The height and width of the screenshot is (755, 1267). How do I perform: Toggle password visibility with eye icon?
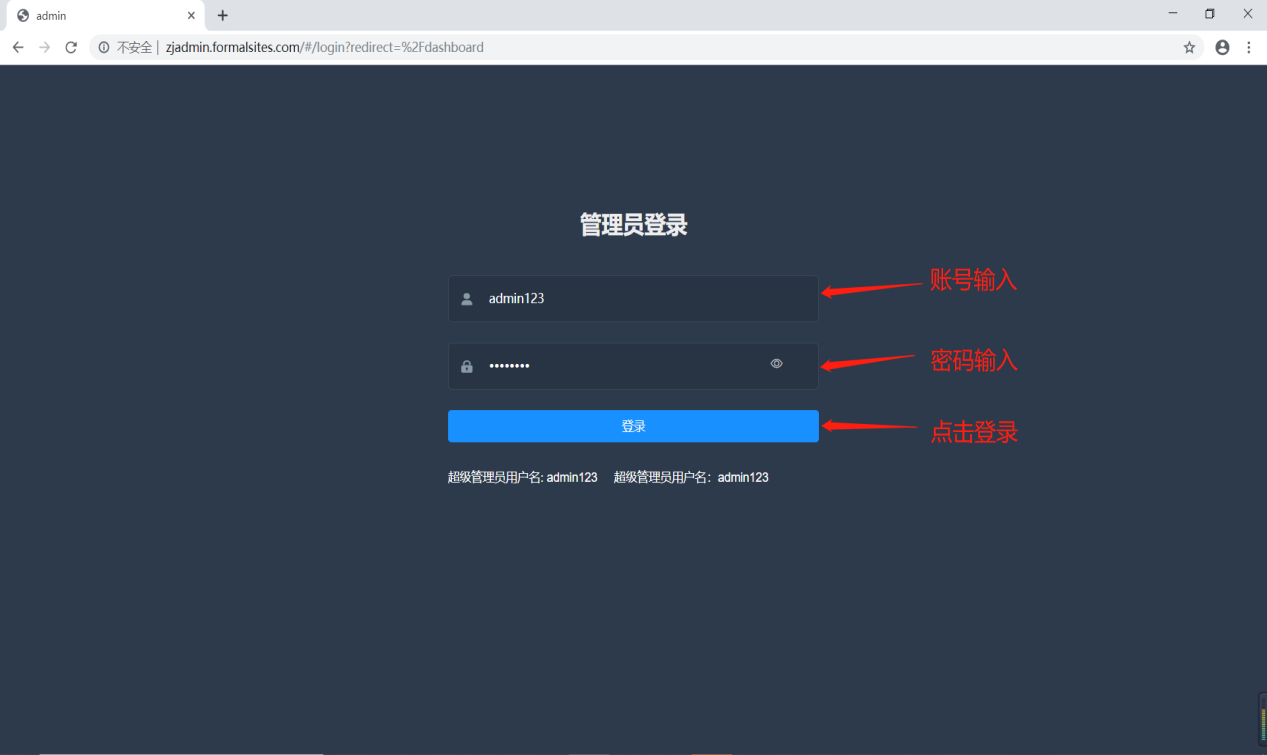tap(776, 364)
